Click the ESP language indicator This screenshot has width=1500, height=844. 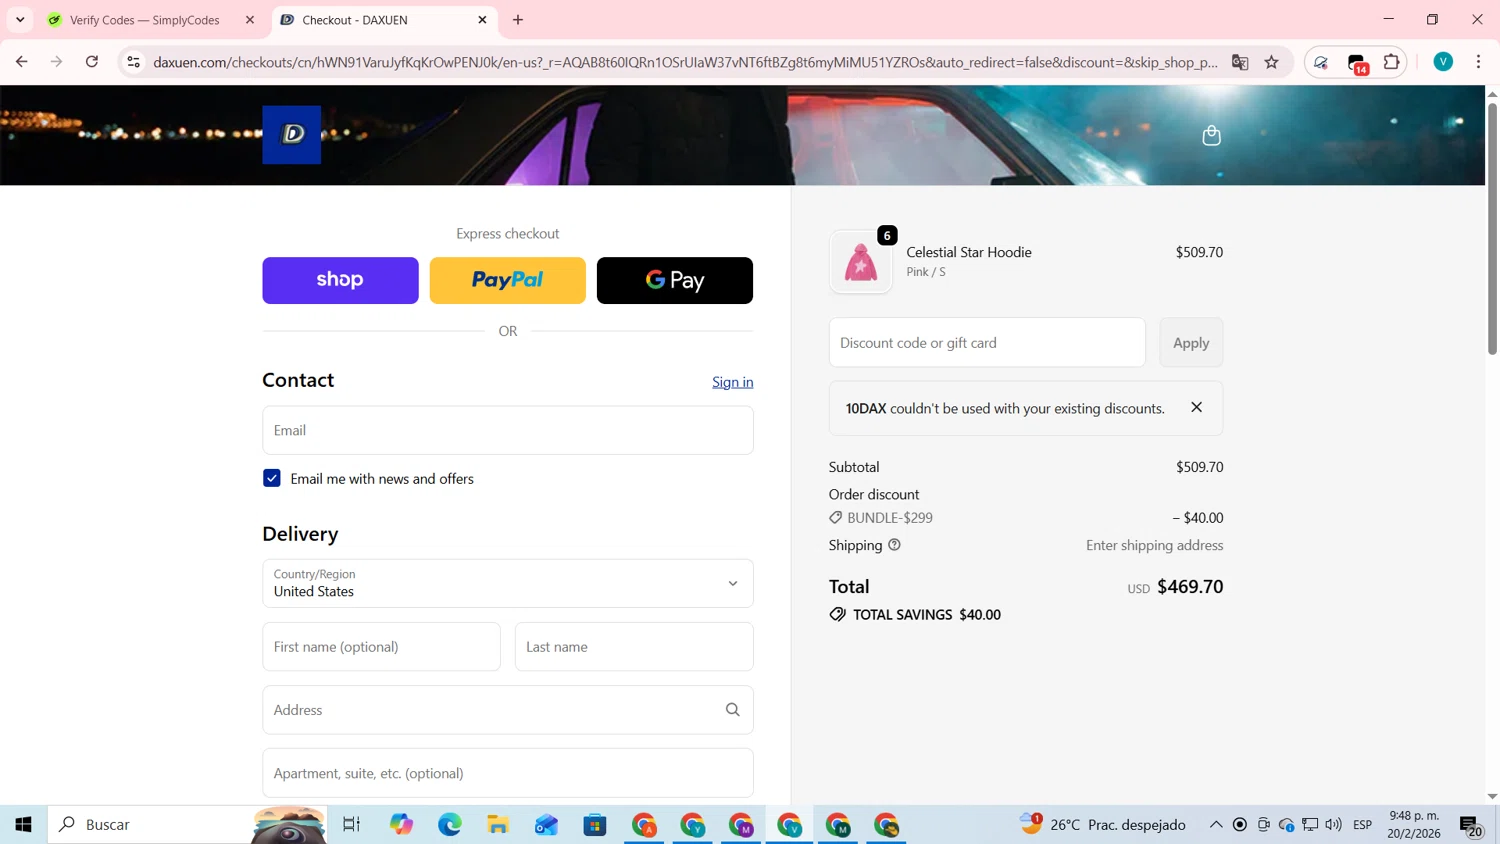[x=1362, y=825]
